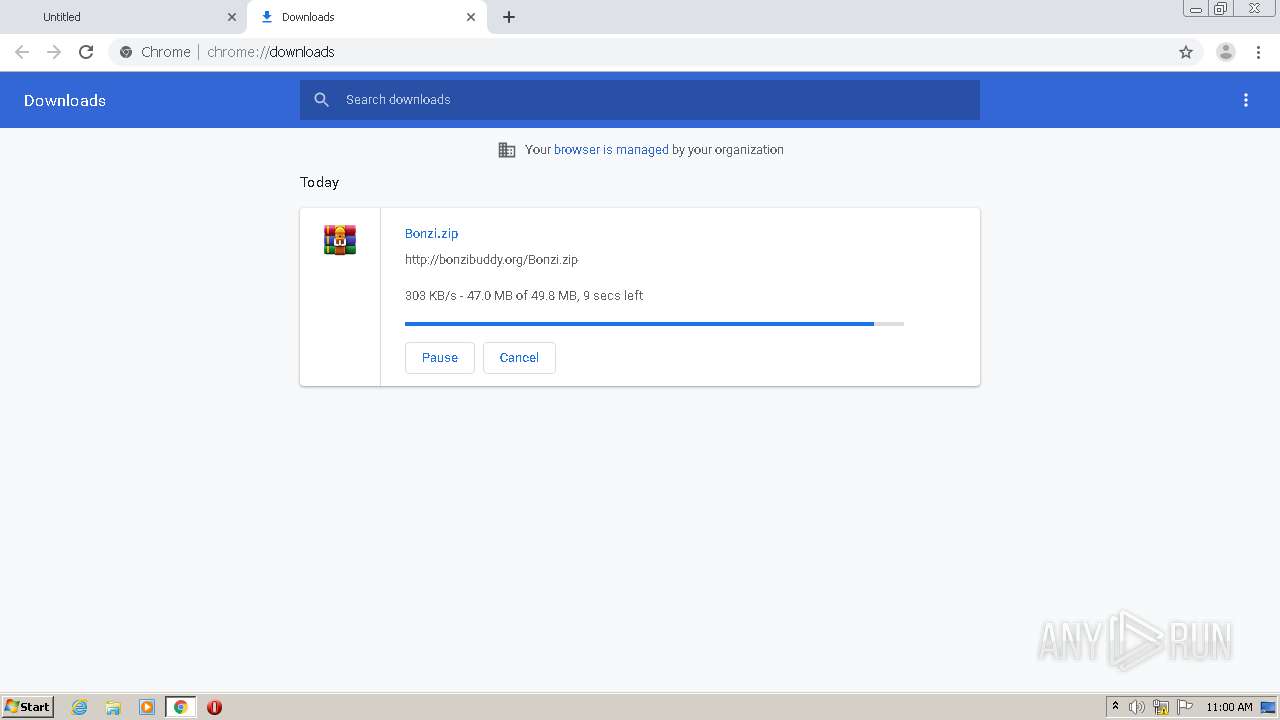Open Windows Explorer folder from the taskbar
Viewport: 1280px width, 720px height.
(x=113, y=707)
